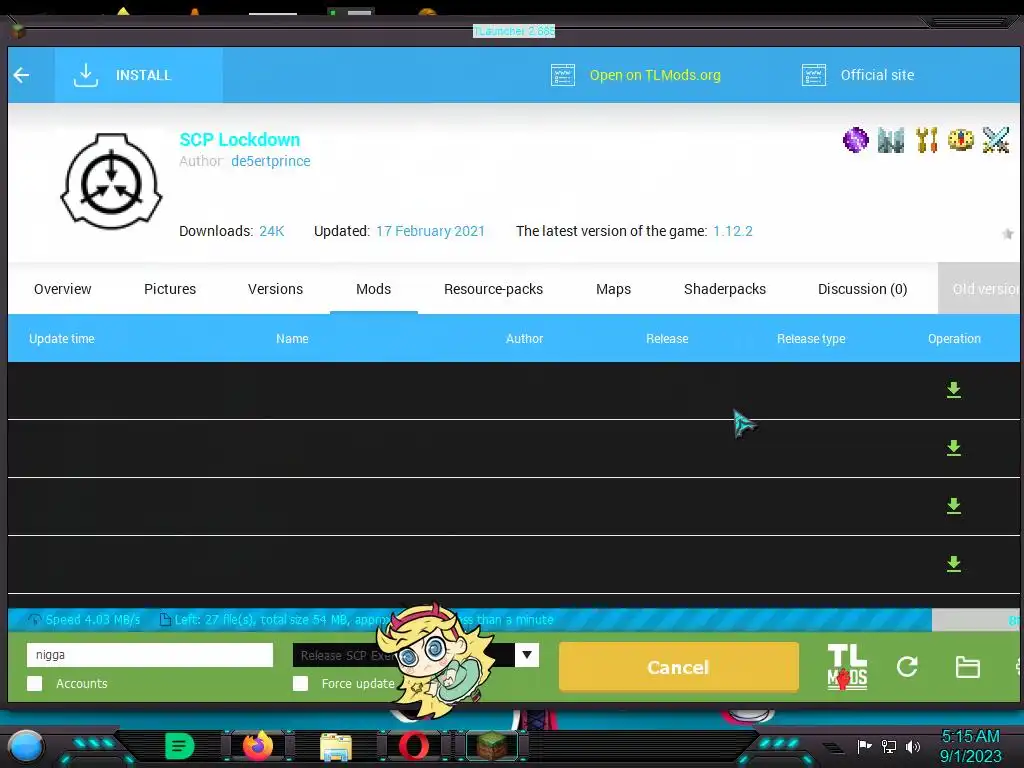Click the network tray icon
The image size is (1024, 768).
click(x=889, y=746)
